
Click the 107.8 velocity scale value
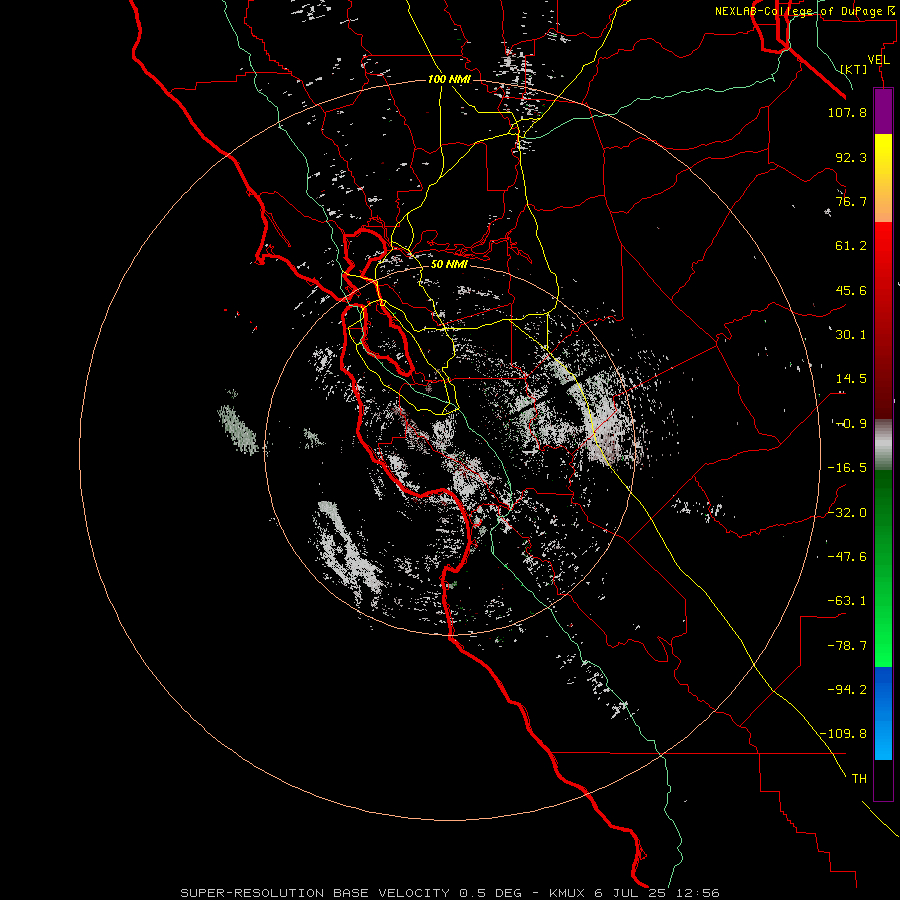pos(847,112)
